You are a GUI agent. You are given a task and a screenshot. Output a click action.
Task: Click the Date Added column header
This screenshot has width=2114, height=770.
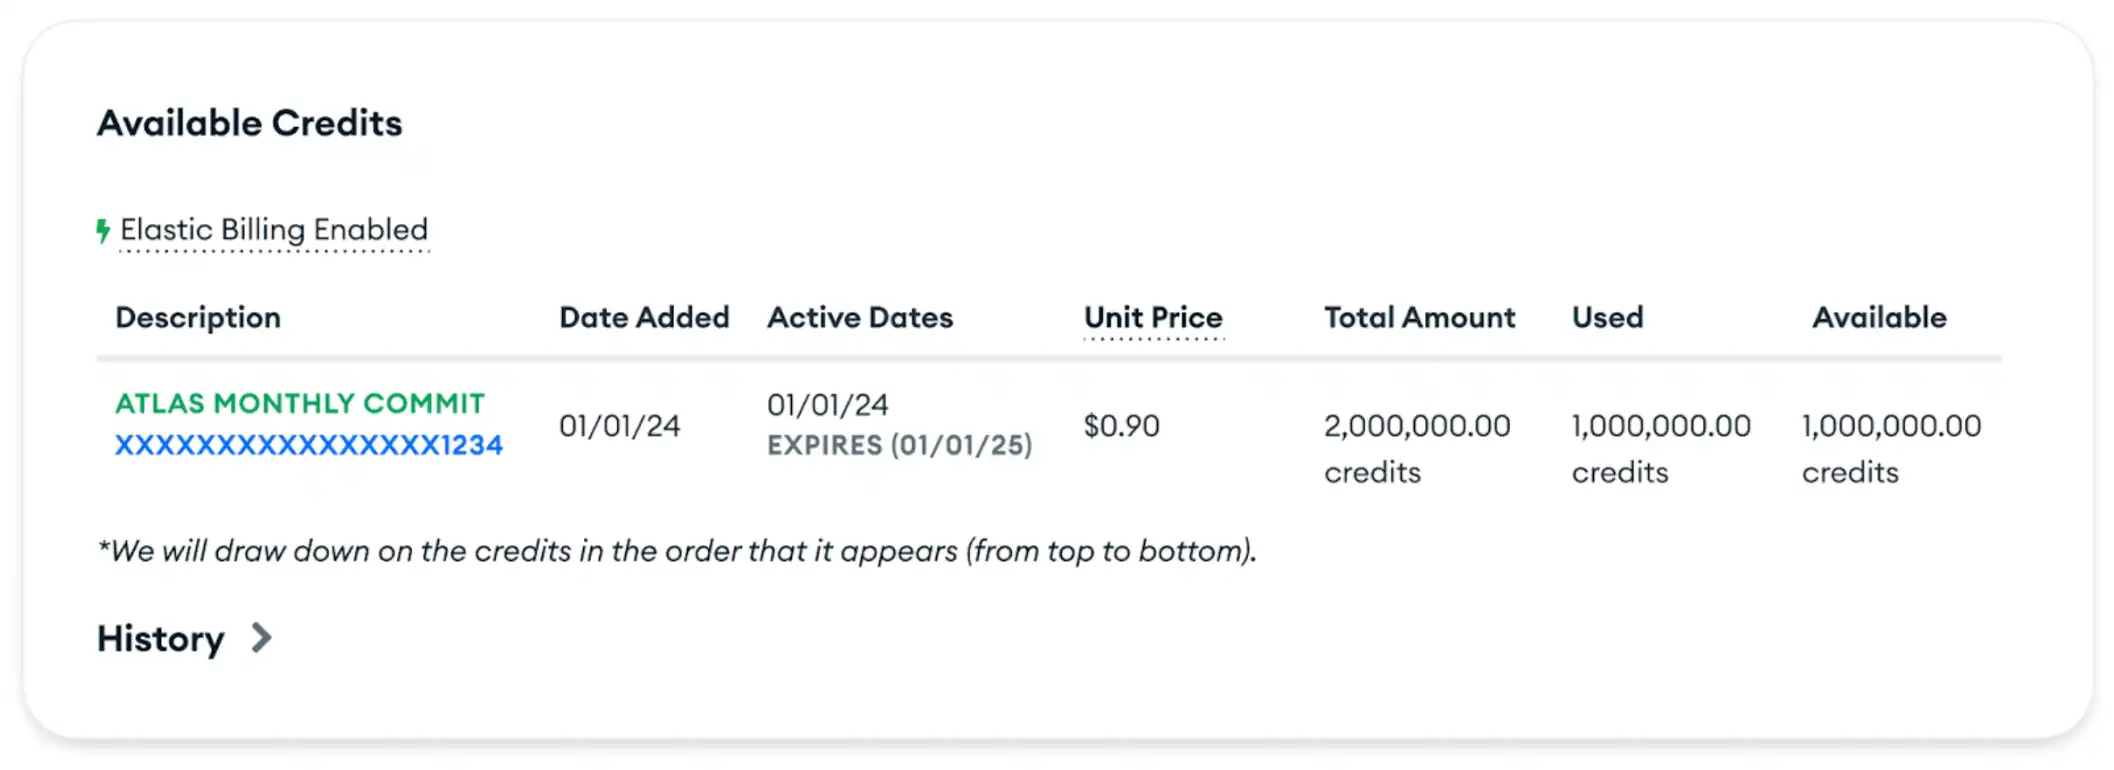[644, 317]
